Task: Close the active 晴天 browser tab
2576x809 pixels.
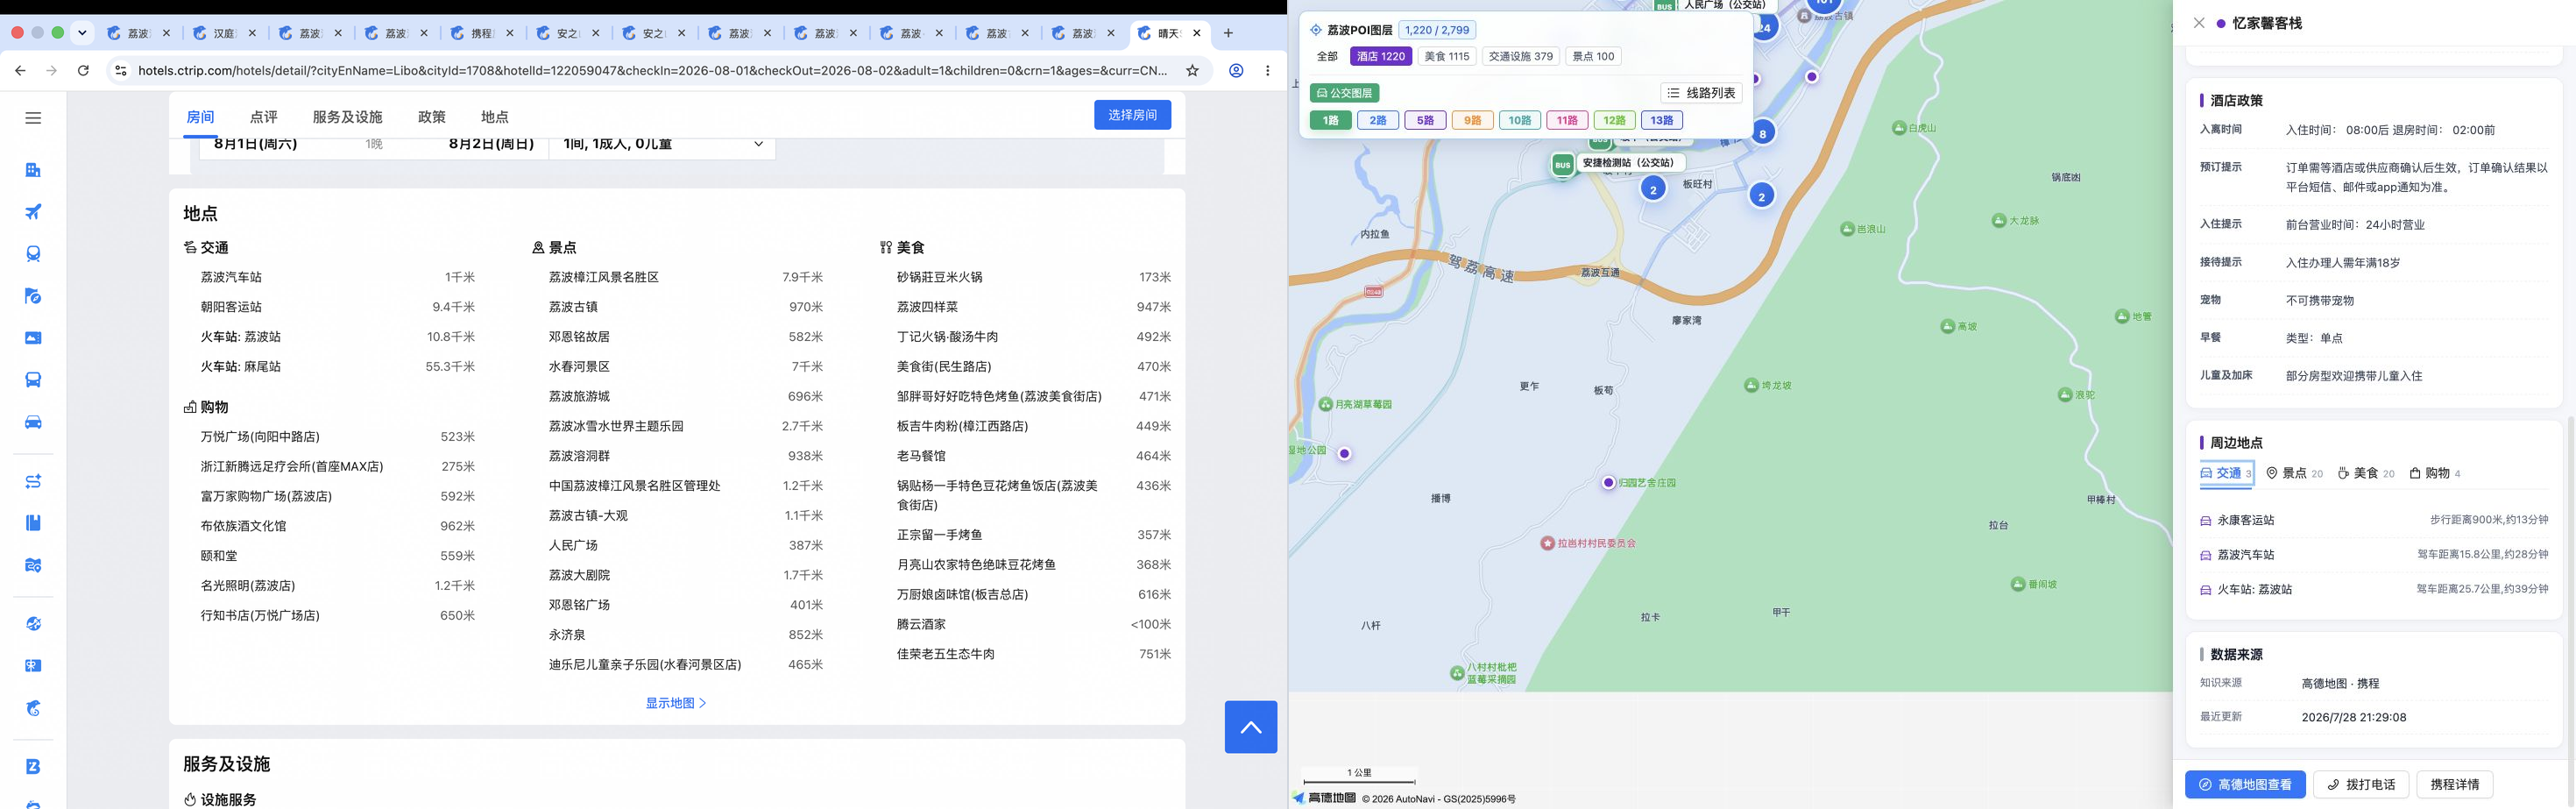Action: coord(1196,33)
